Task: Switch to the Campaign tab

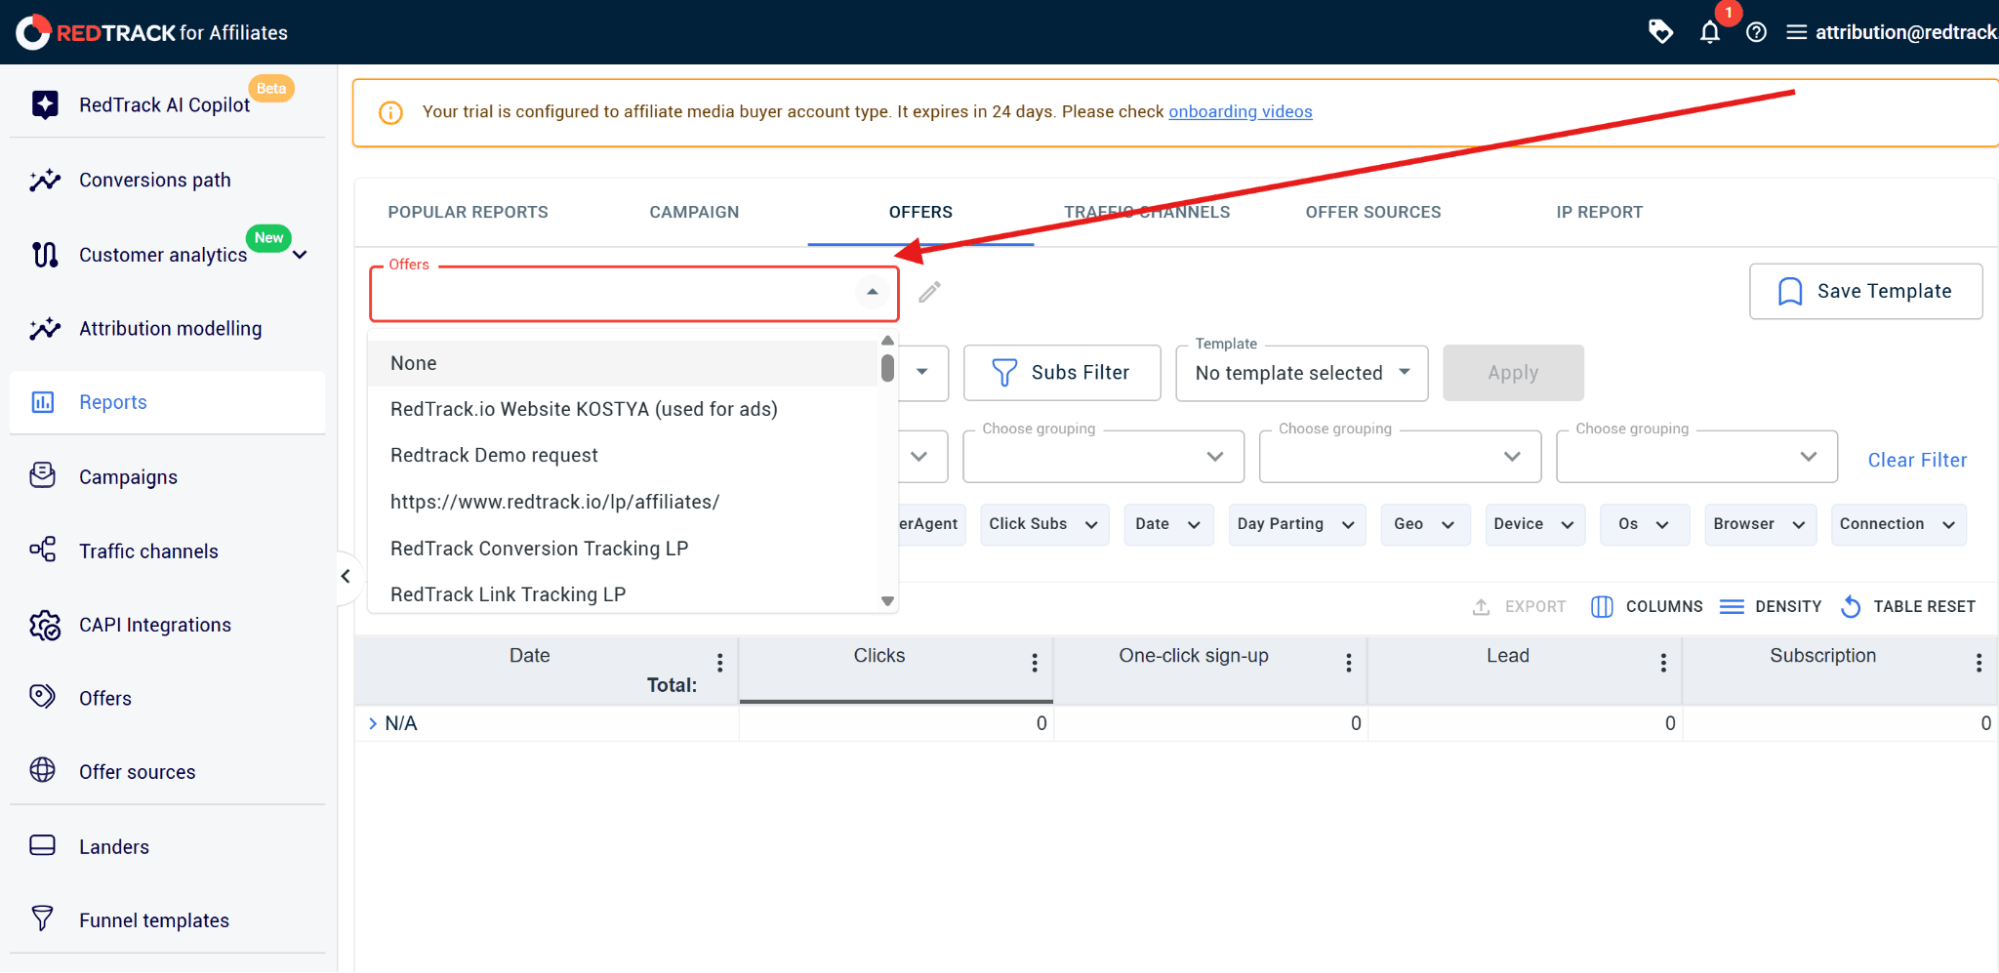Action: (694, 212)
